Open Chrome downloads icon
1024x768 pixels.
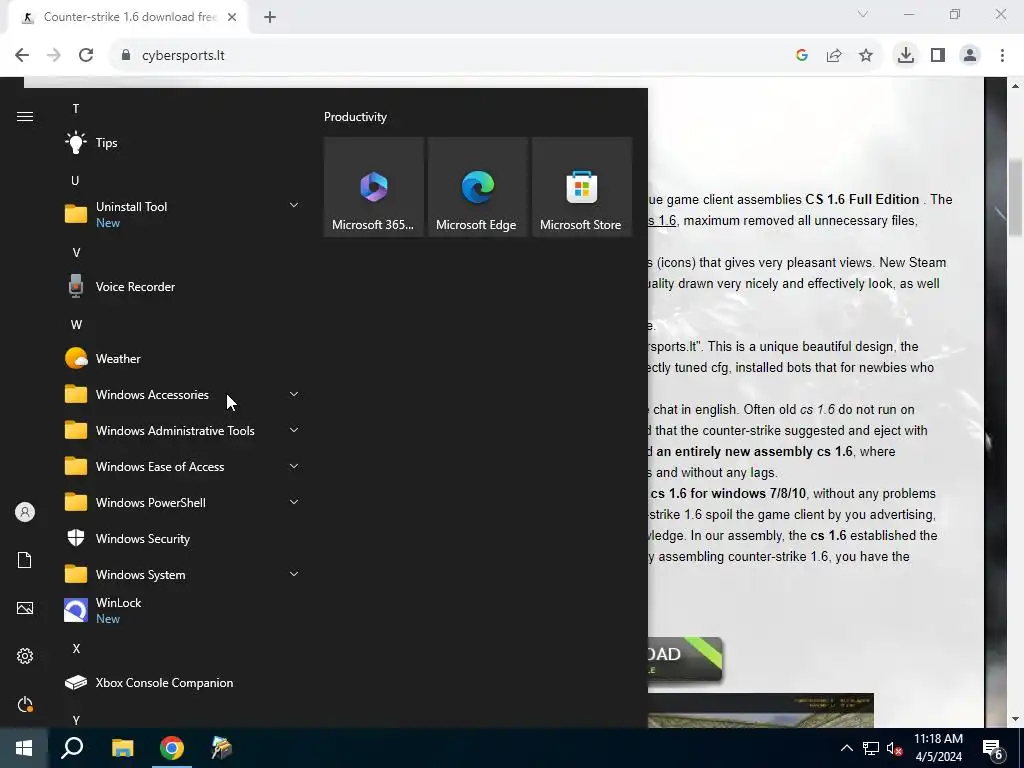tap(905, 56)
